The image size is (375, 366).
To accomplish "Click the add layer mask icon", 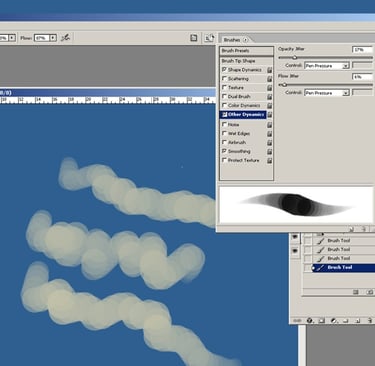I will 321,321.
